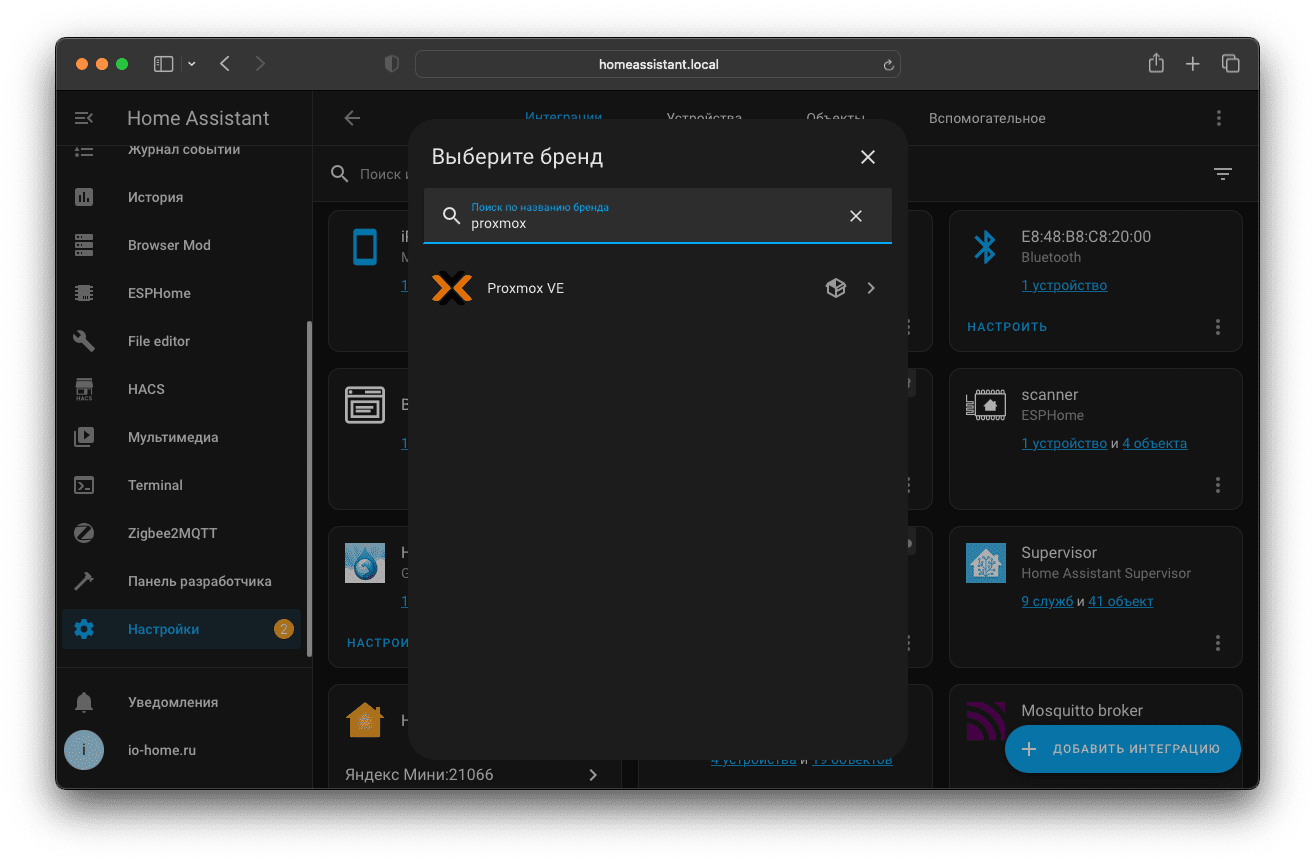This screenshot has height=863, width=1315.
Task: Clear the proxmox search text
Action: coord(855,216)
